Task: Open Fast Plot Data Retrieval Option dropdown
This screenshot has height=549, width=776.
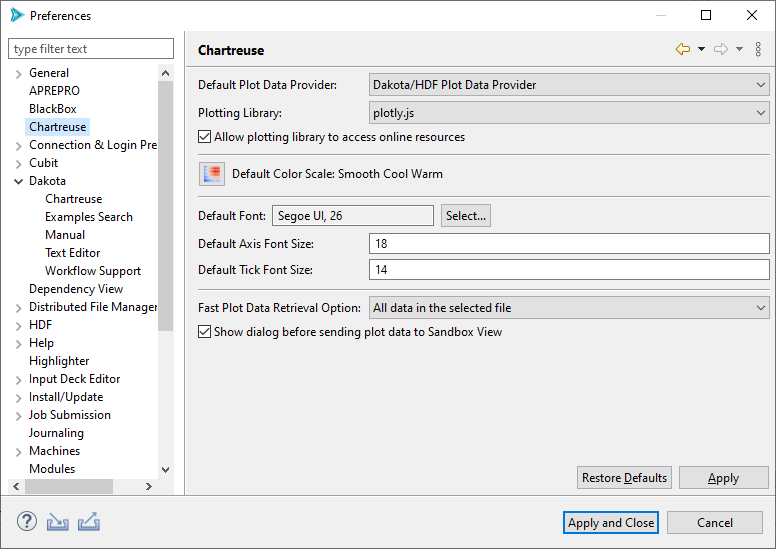Action: click(x=569, y=308)
